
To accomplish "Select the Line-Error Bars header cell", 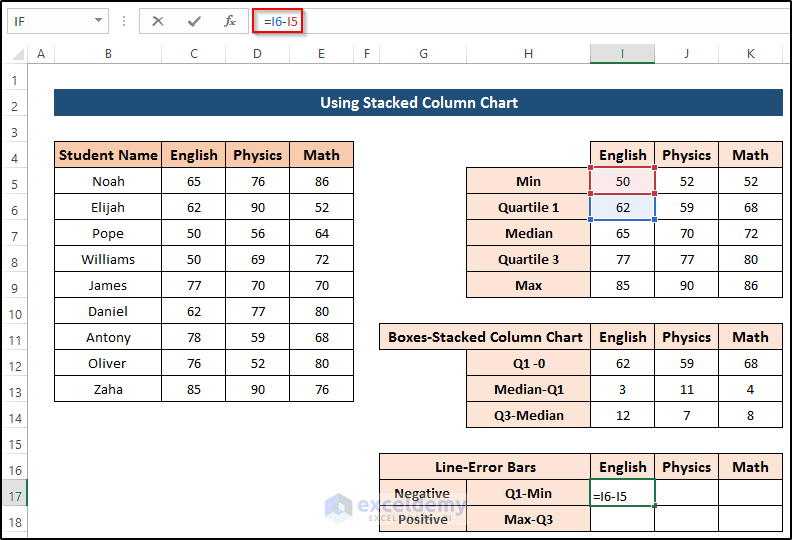I will pos(485,467).
